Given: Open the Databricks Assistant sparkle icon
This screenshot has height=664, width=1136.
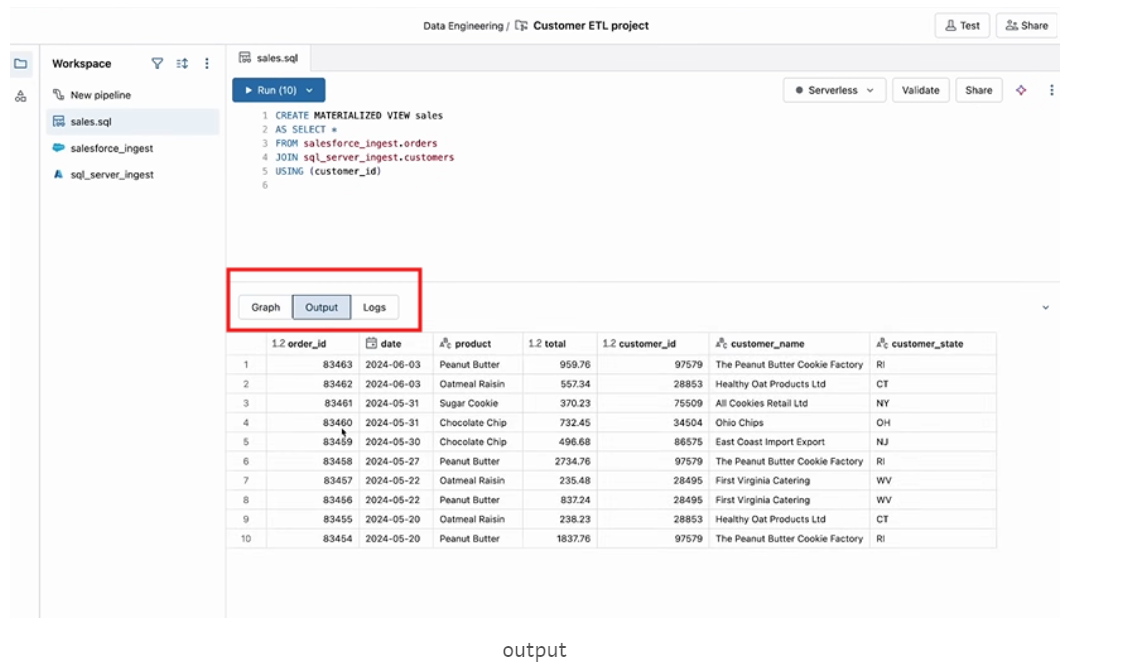Looking at the screenshot, I should pyautogui.click(x=1022, y=90).
